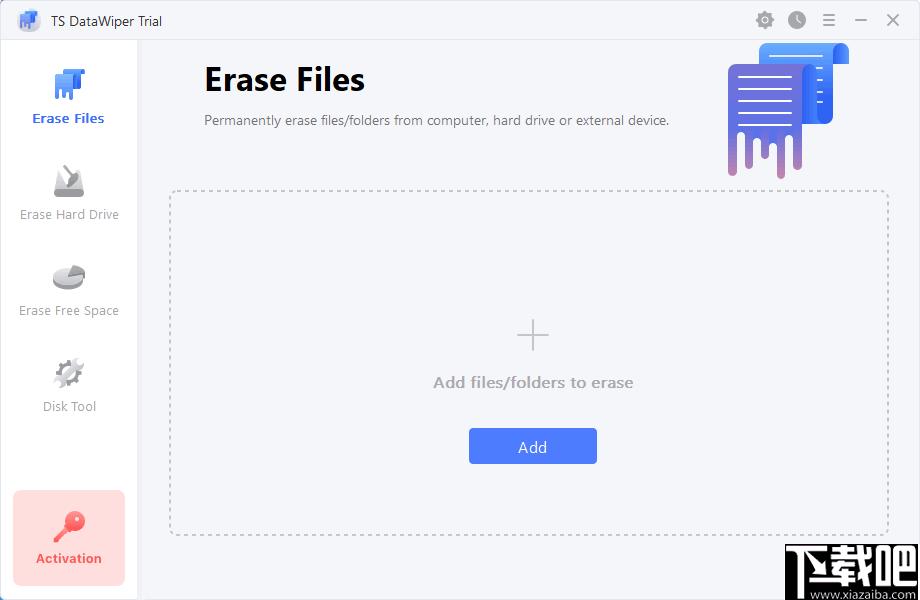Click 'Add files/folders to erase' text

pos(533,382)
